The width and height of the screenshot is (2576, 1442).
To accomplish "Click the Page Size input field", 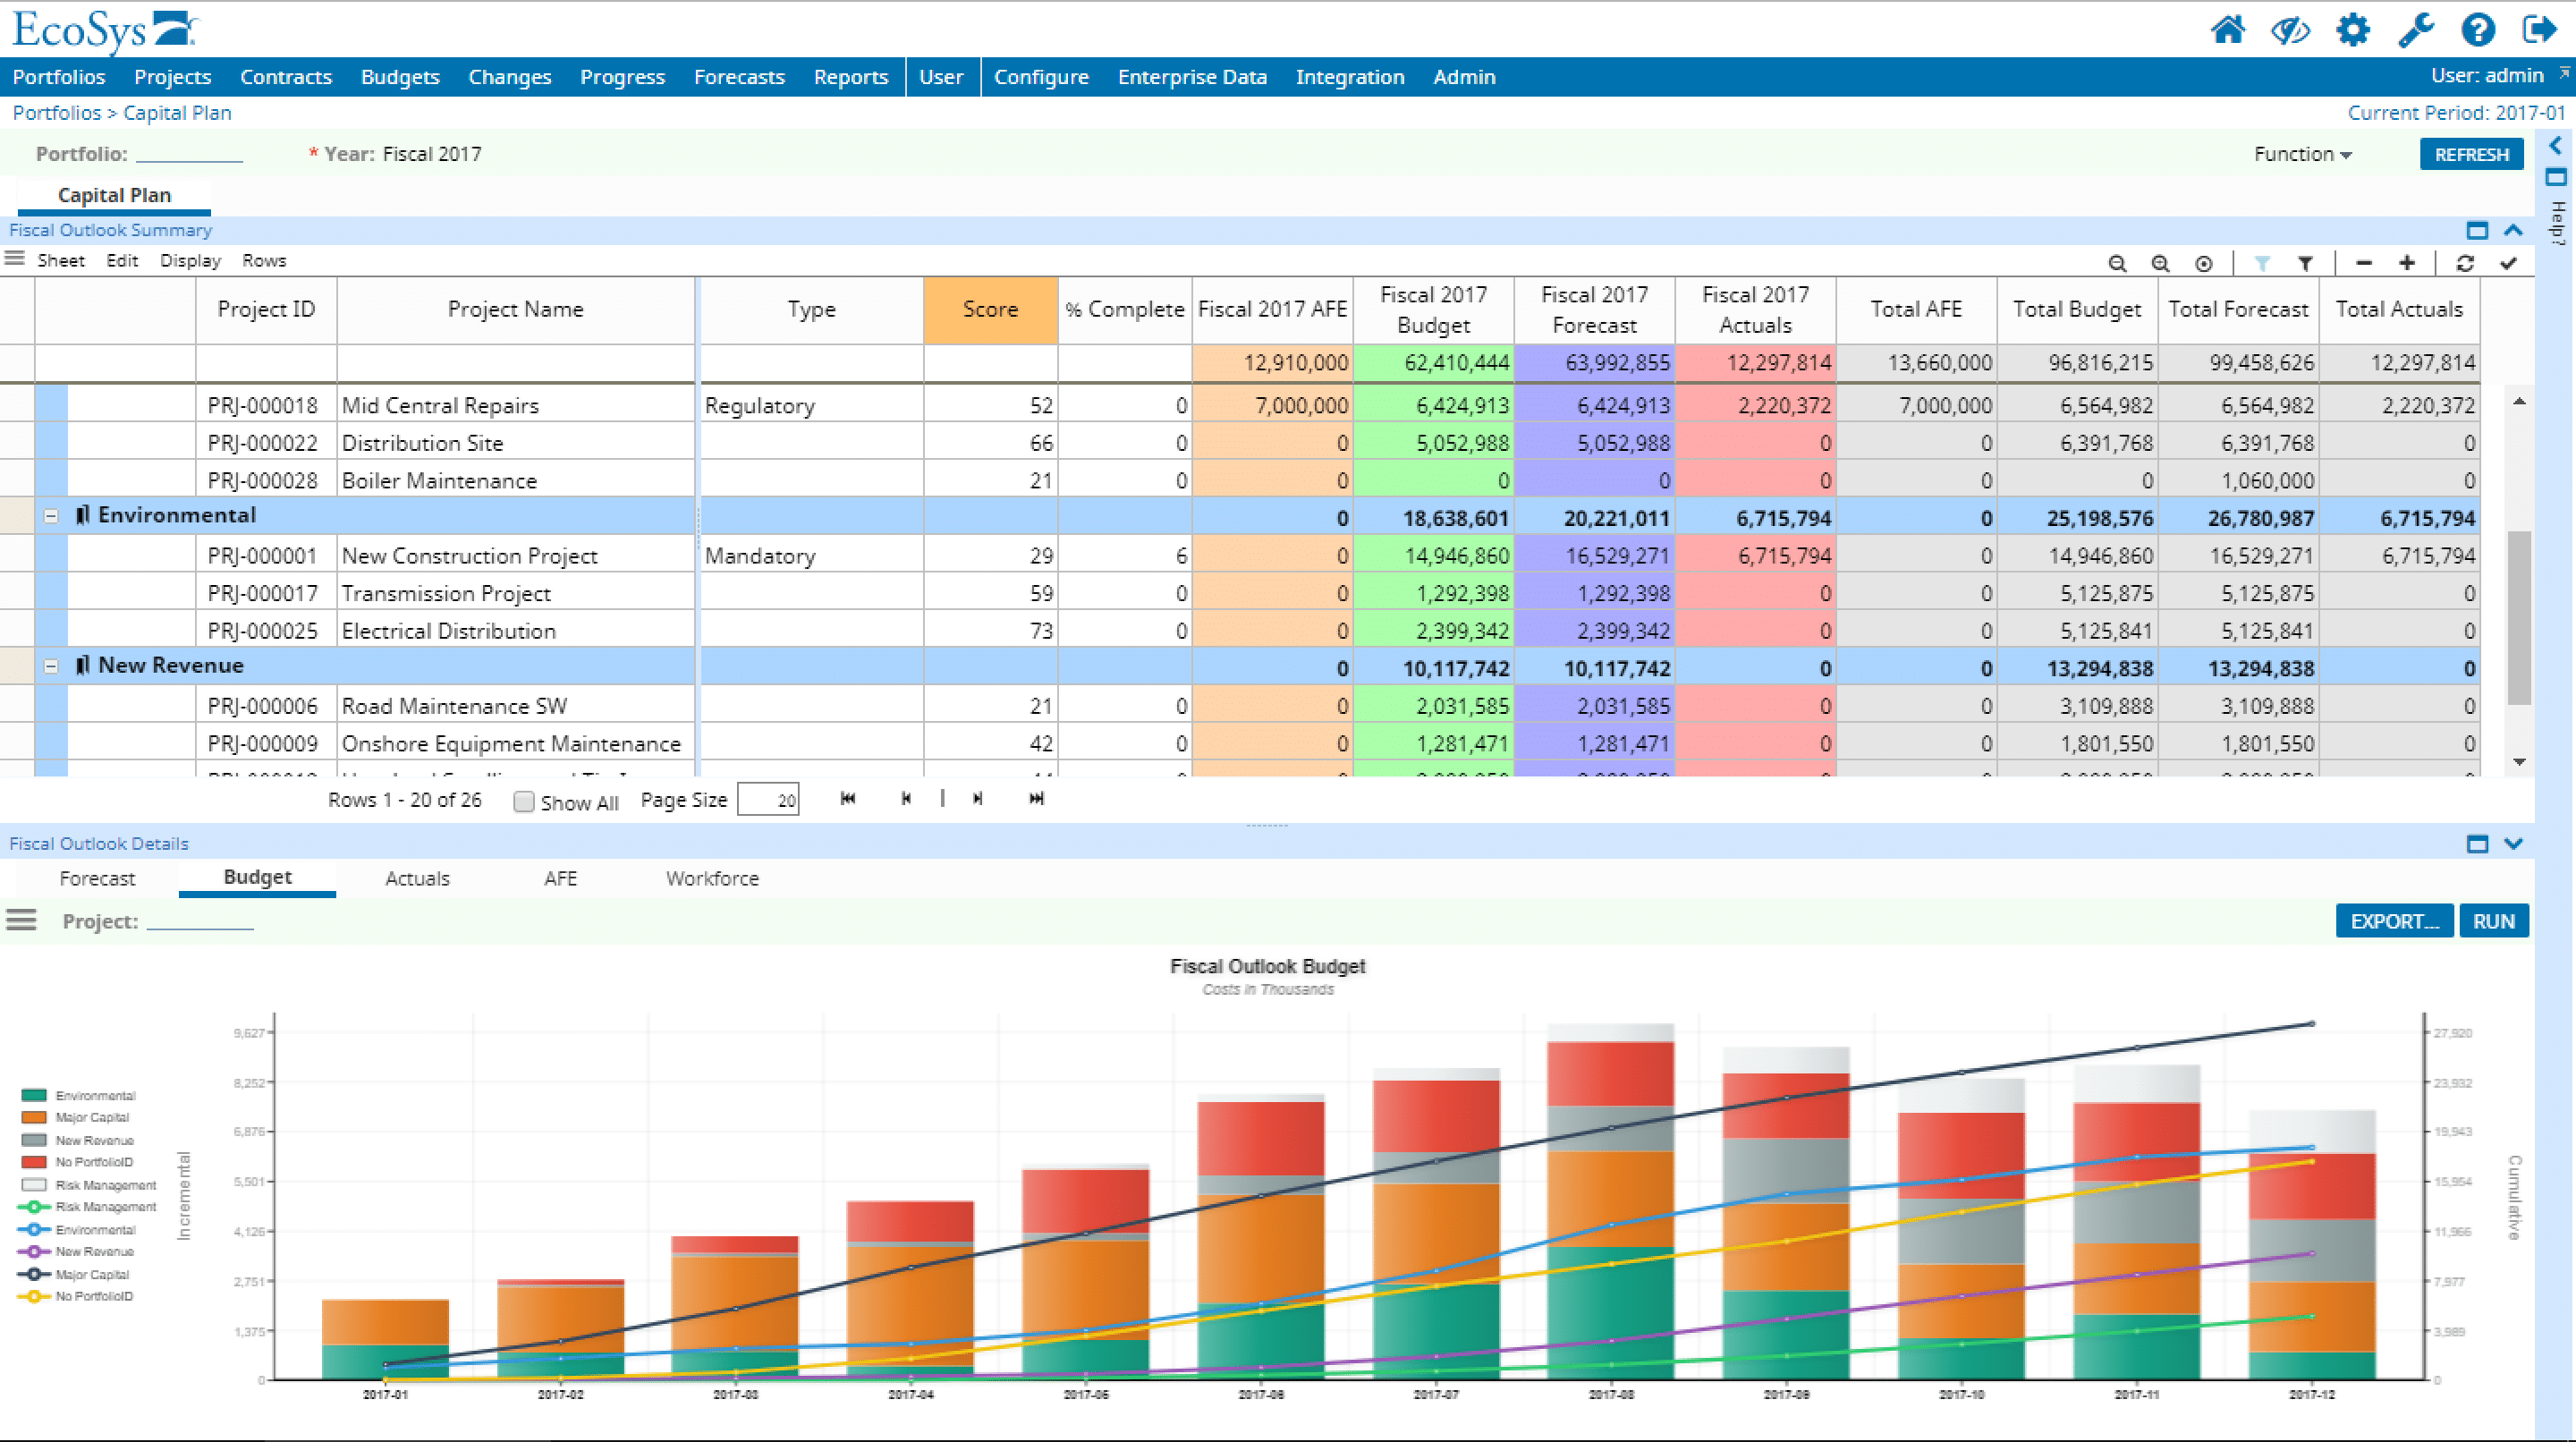I will point(768,800).
